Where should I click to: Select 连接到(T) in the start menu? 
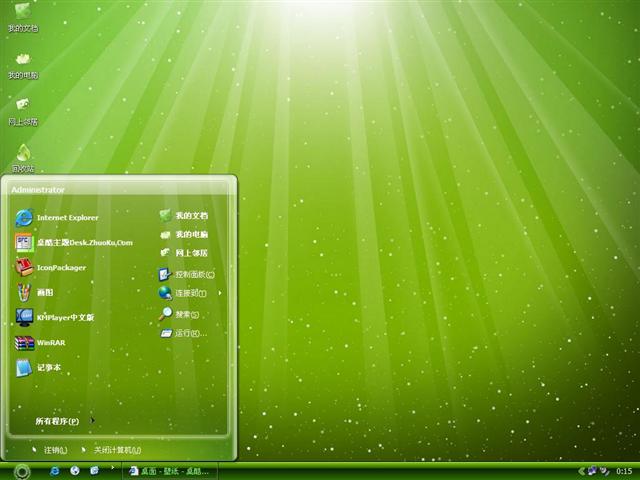182,293
